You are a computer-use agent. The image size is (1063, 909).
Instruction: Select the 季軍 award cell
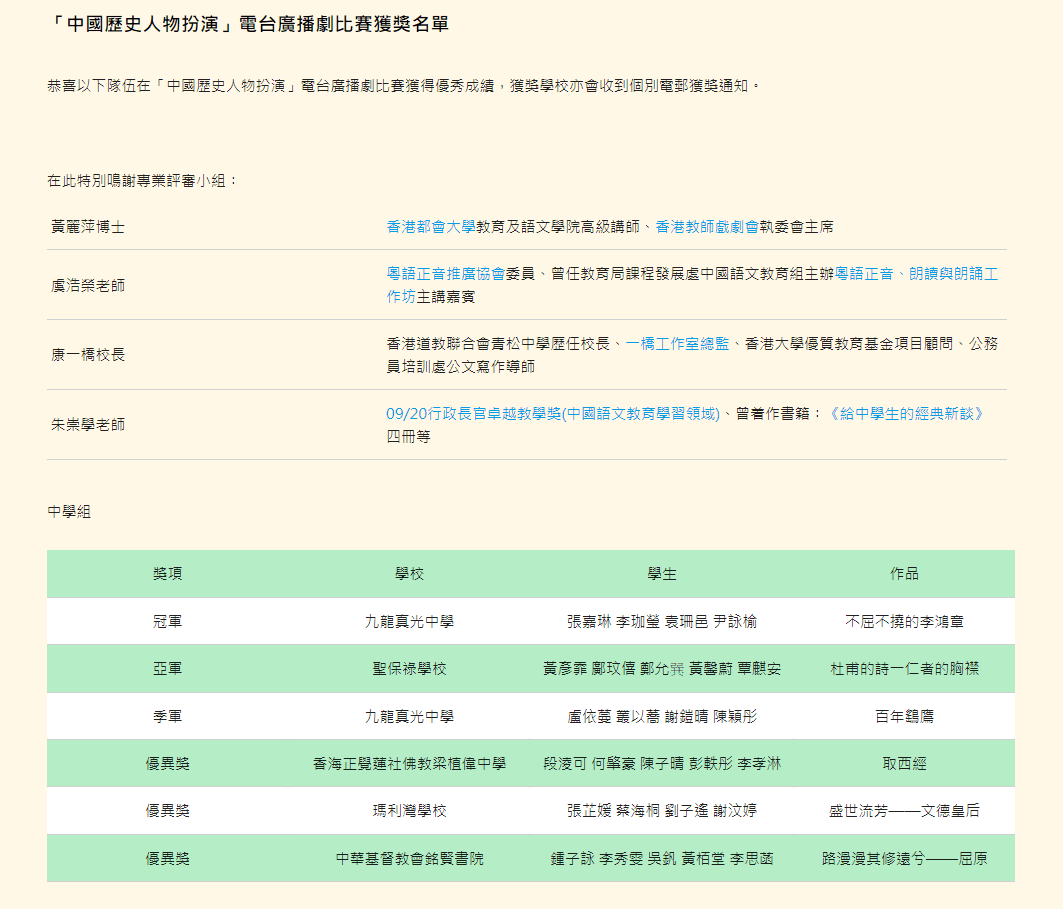pos(168,717)
